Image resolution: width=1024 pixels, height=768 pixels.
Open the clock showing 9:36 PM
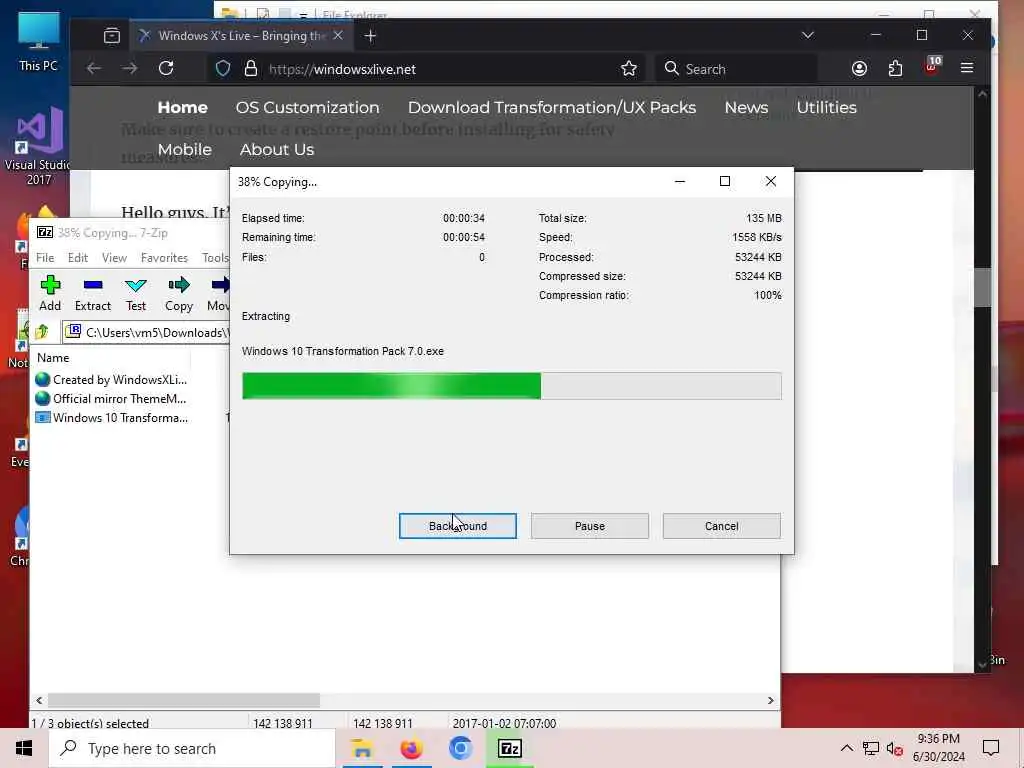(938, 748)
